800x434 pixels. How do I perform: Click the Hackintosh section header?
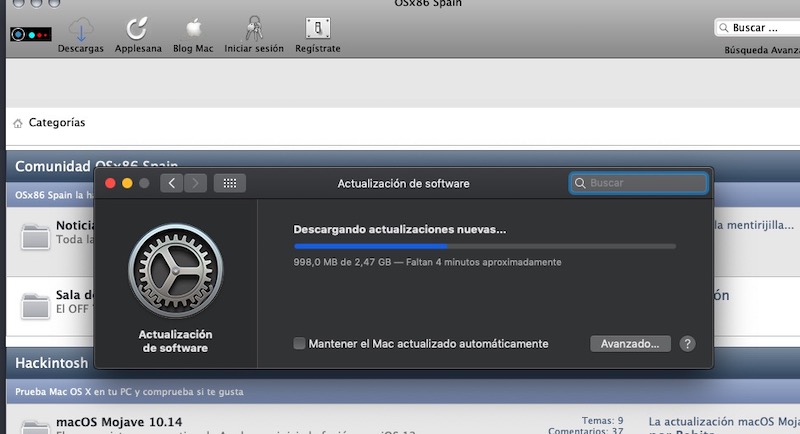[x=52, y=363]
